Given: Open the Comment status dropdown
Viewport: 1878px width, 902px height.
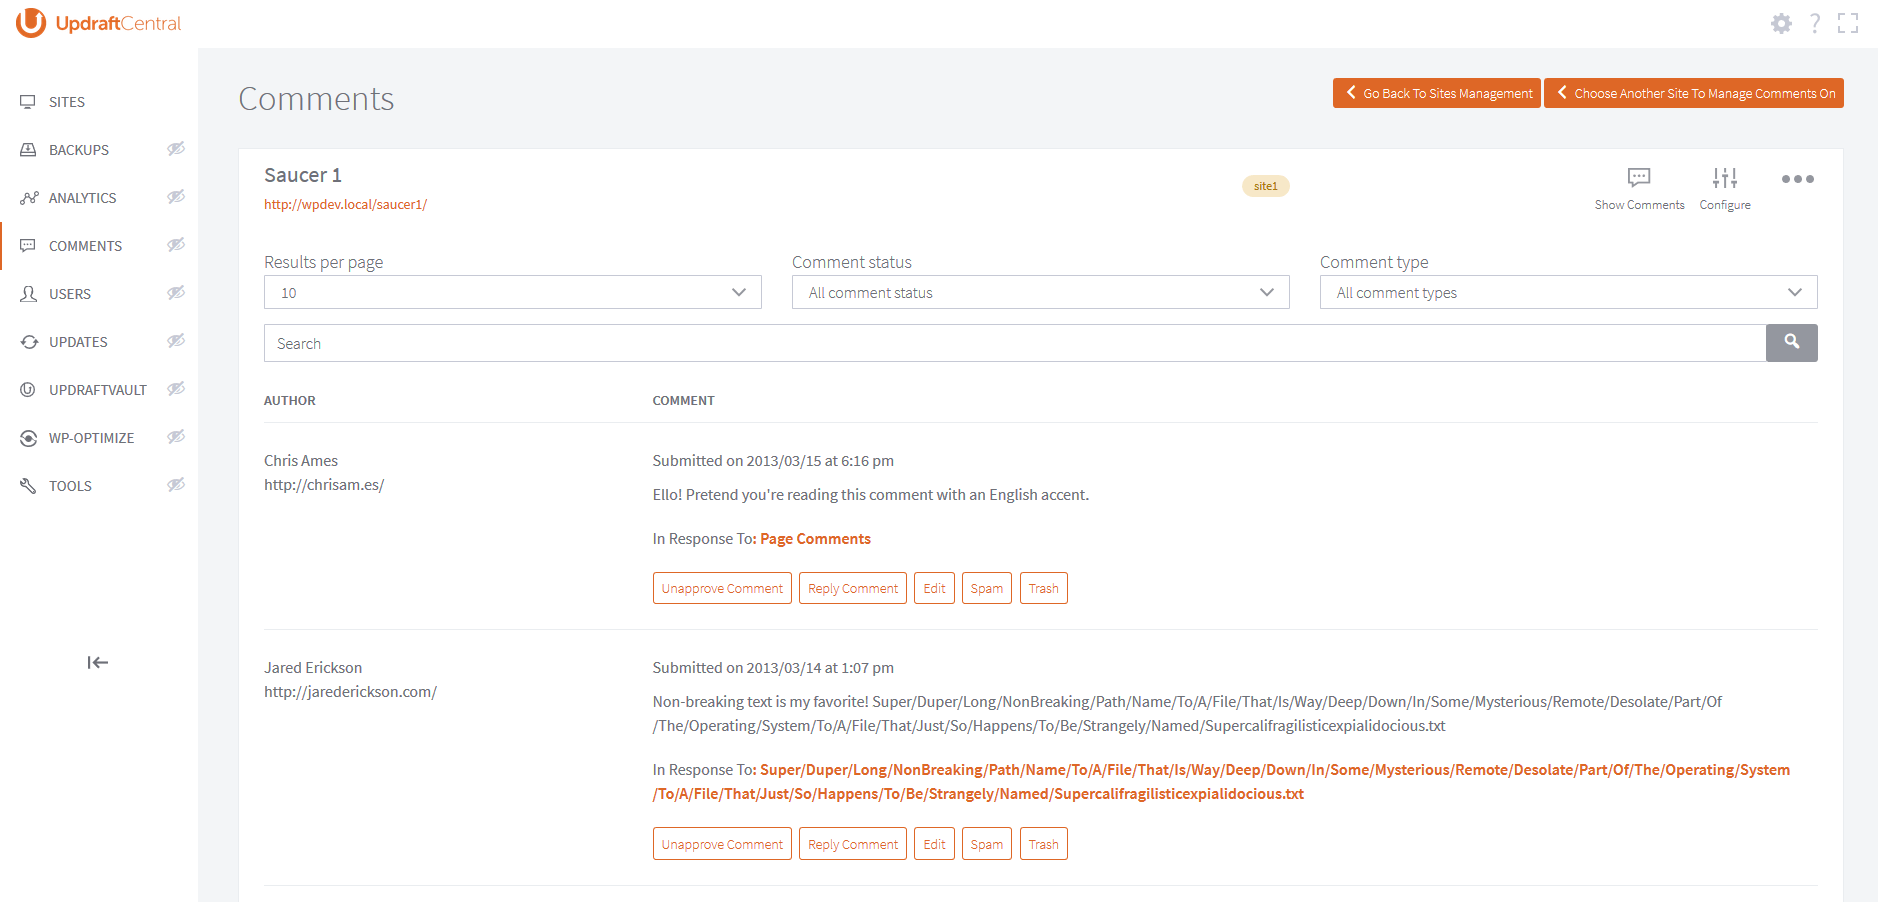Looking at the screenshot, I should tap(1040, 293).
